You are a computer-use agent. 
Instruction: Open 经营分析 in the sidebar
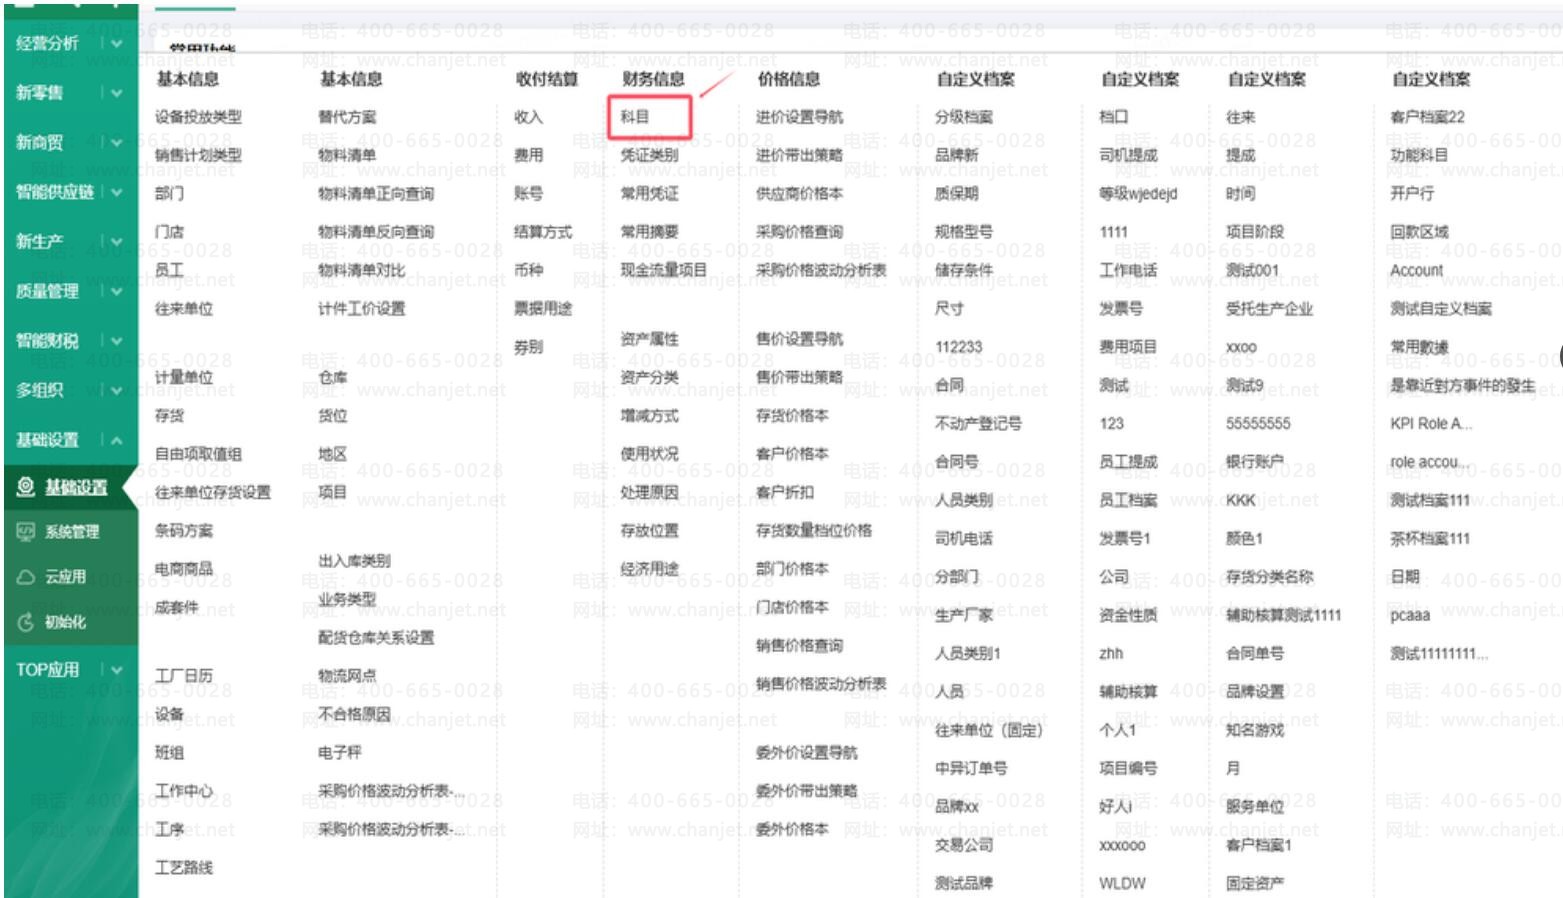[47, 43]
